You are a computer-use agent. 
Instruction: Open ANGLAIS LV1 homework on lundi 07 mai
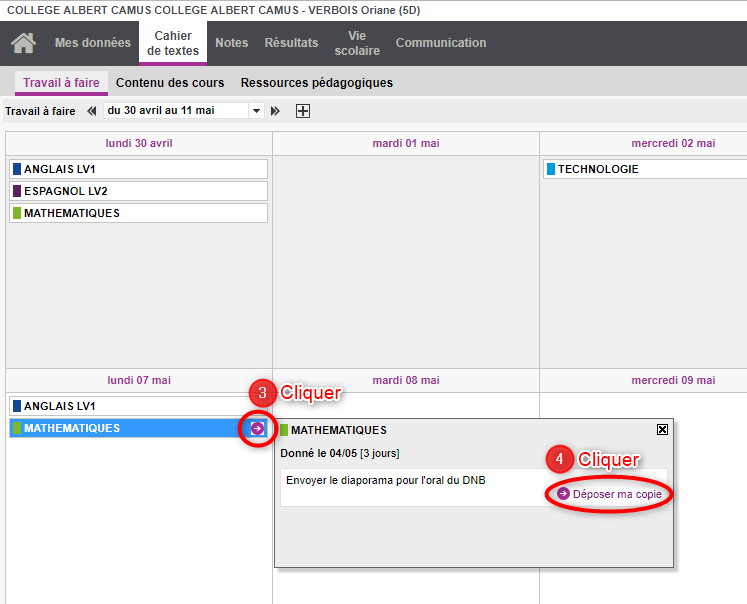(x=138, y=406)
